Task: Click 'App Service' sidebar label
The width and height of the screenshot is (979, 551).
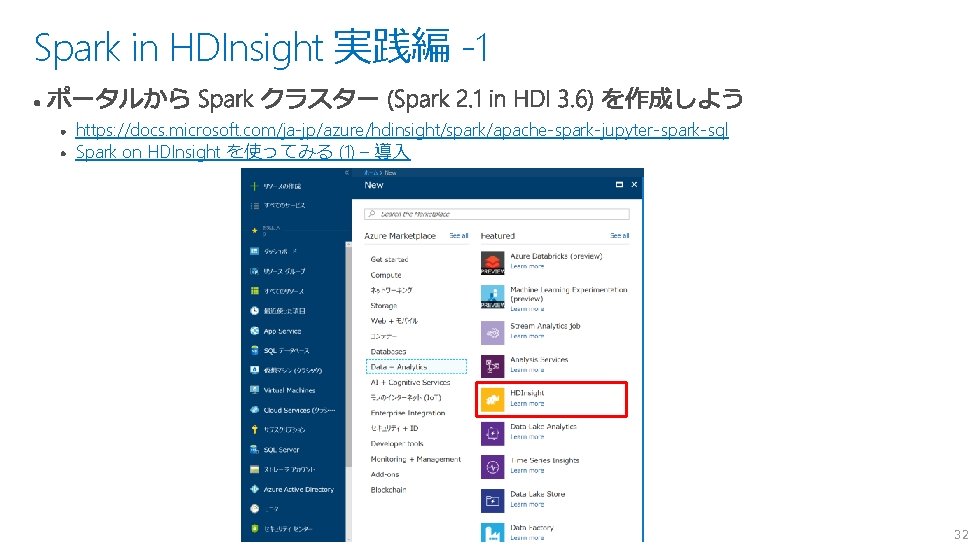Action: 282,331
